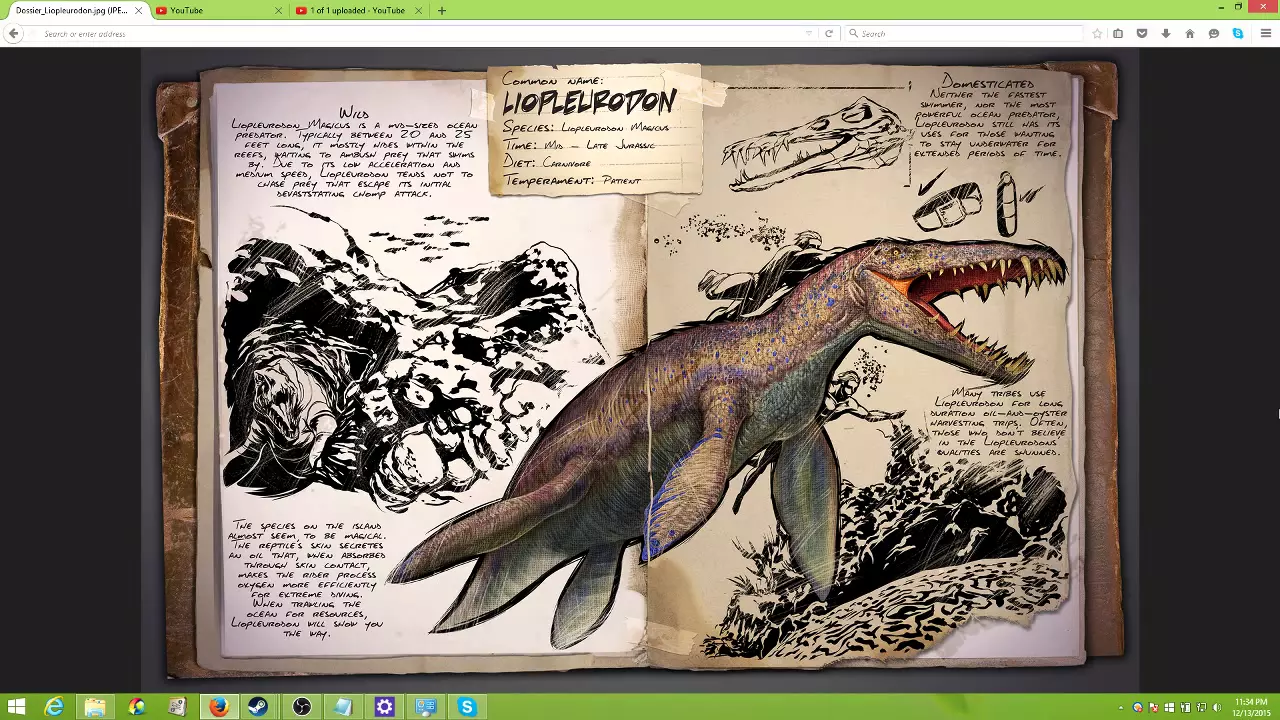Image resolution: width=1280 pixels, height=720 pixels.
Task: Open Steam from the taskbar
Action: [259, 707]
